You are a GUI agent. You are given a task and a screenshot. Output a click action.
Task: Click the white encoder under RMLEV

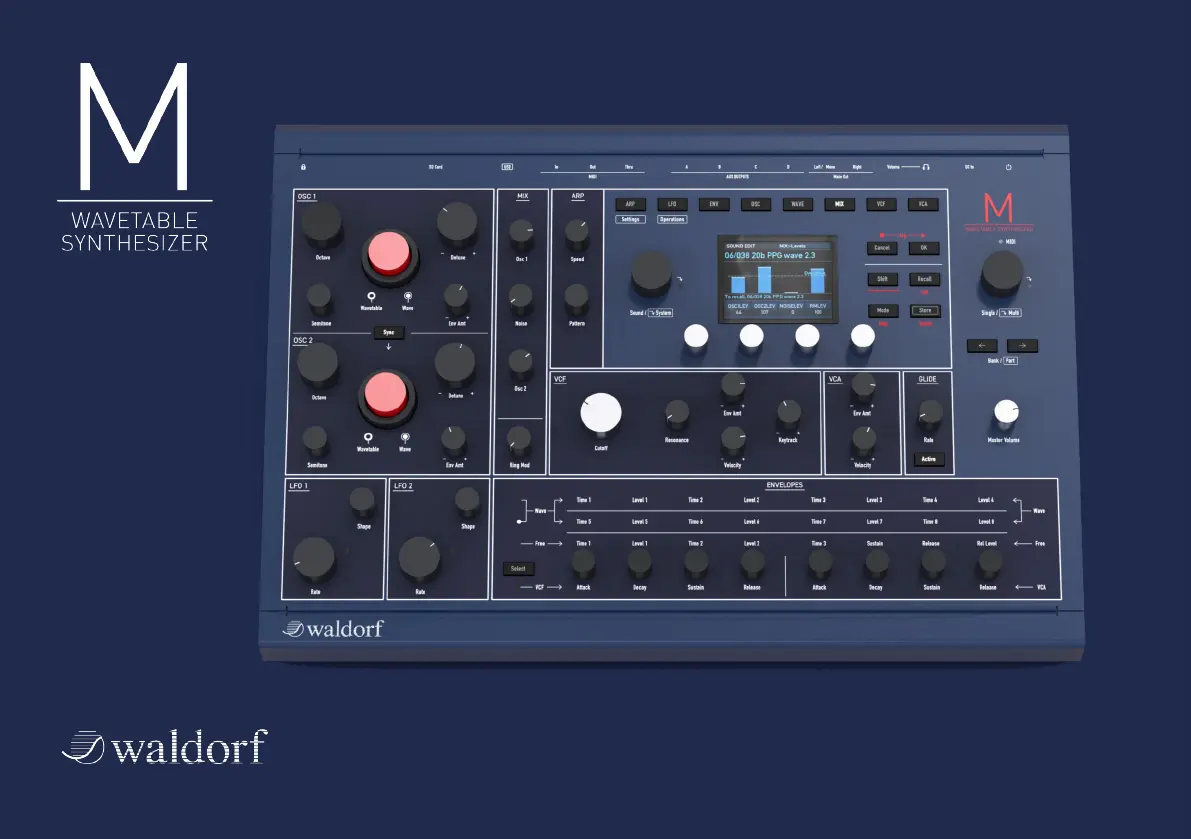[x=862, y=336]
